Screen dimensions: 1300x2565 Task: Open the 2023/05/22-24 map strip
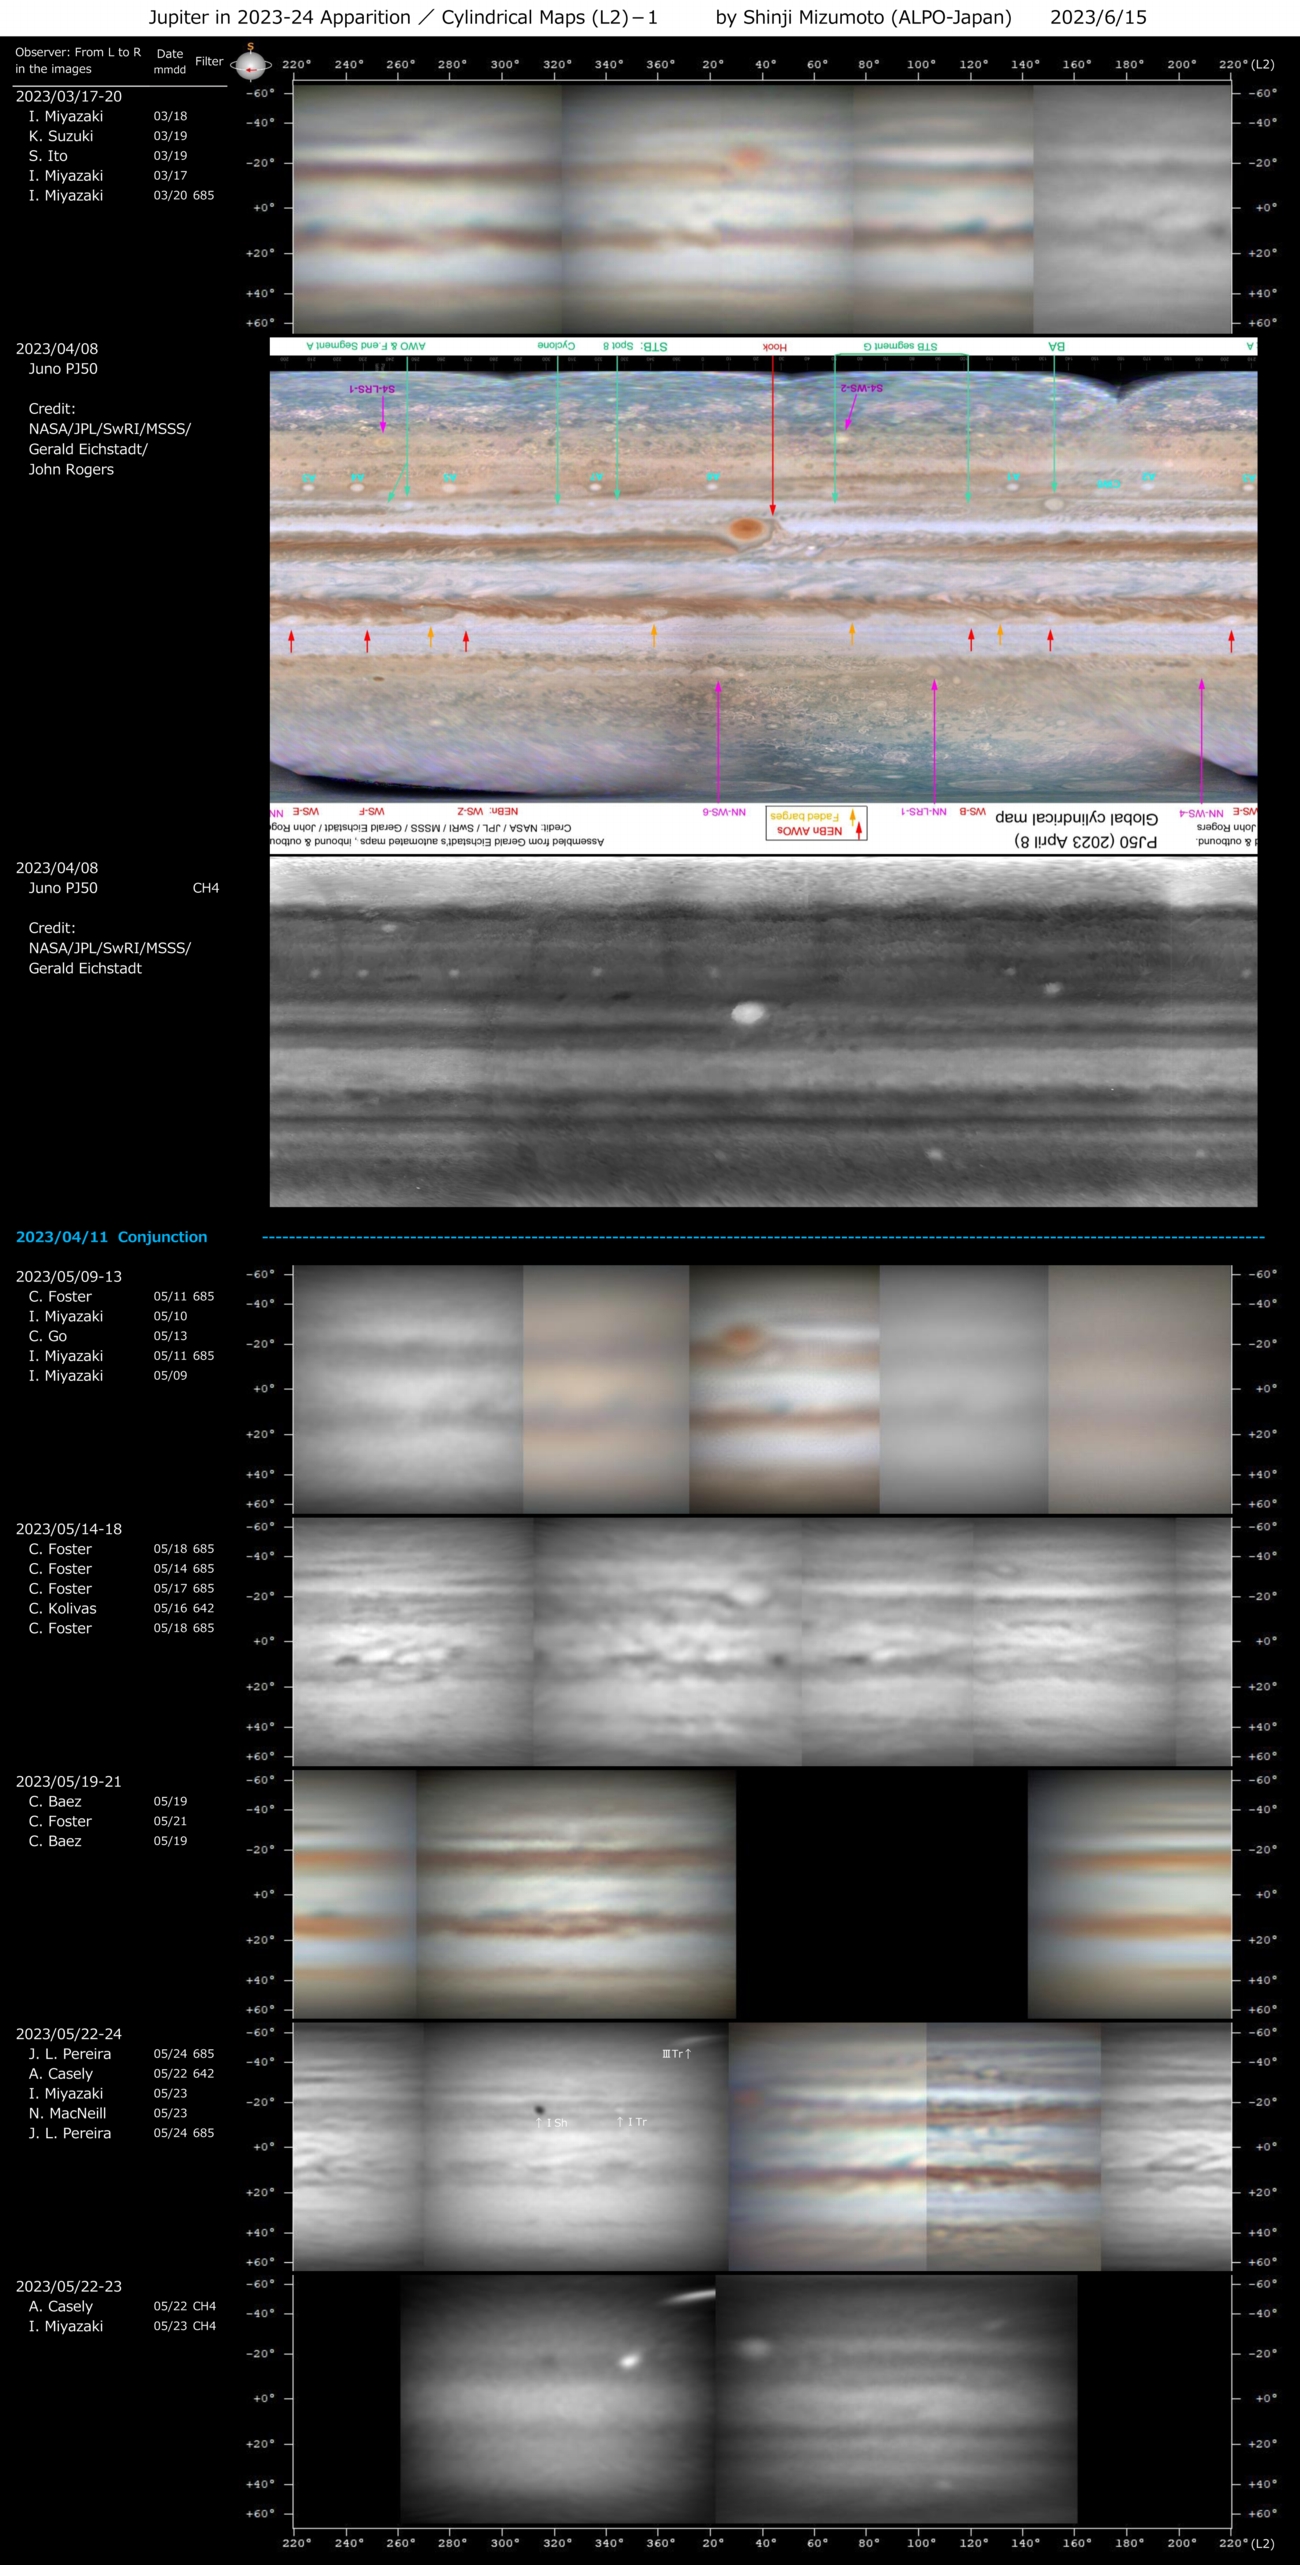pos(761,2147)
